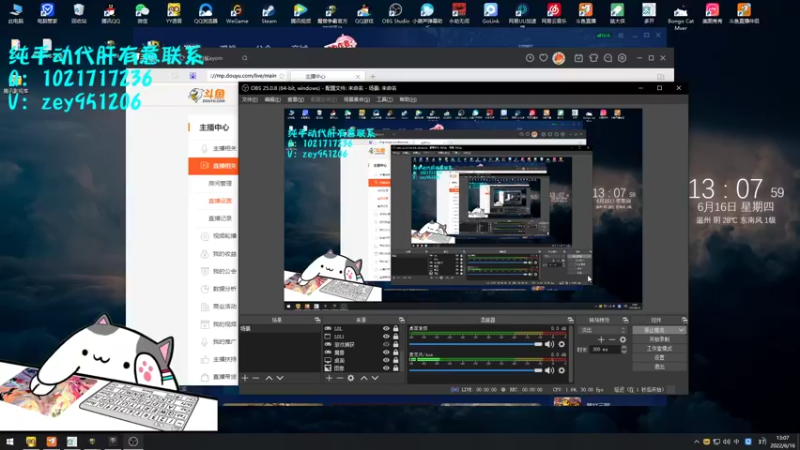Pop out the 来源 dock panel
This screenshot has width=800, height=450.
click(x=402, y=320)
